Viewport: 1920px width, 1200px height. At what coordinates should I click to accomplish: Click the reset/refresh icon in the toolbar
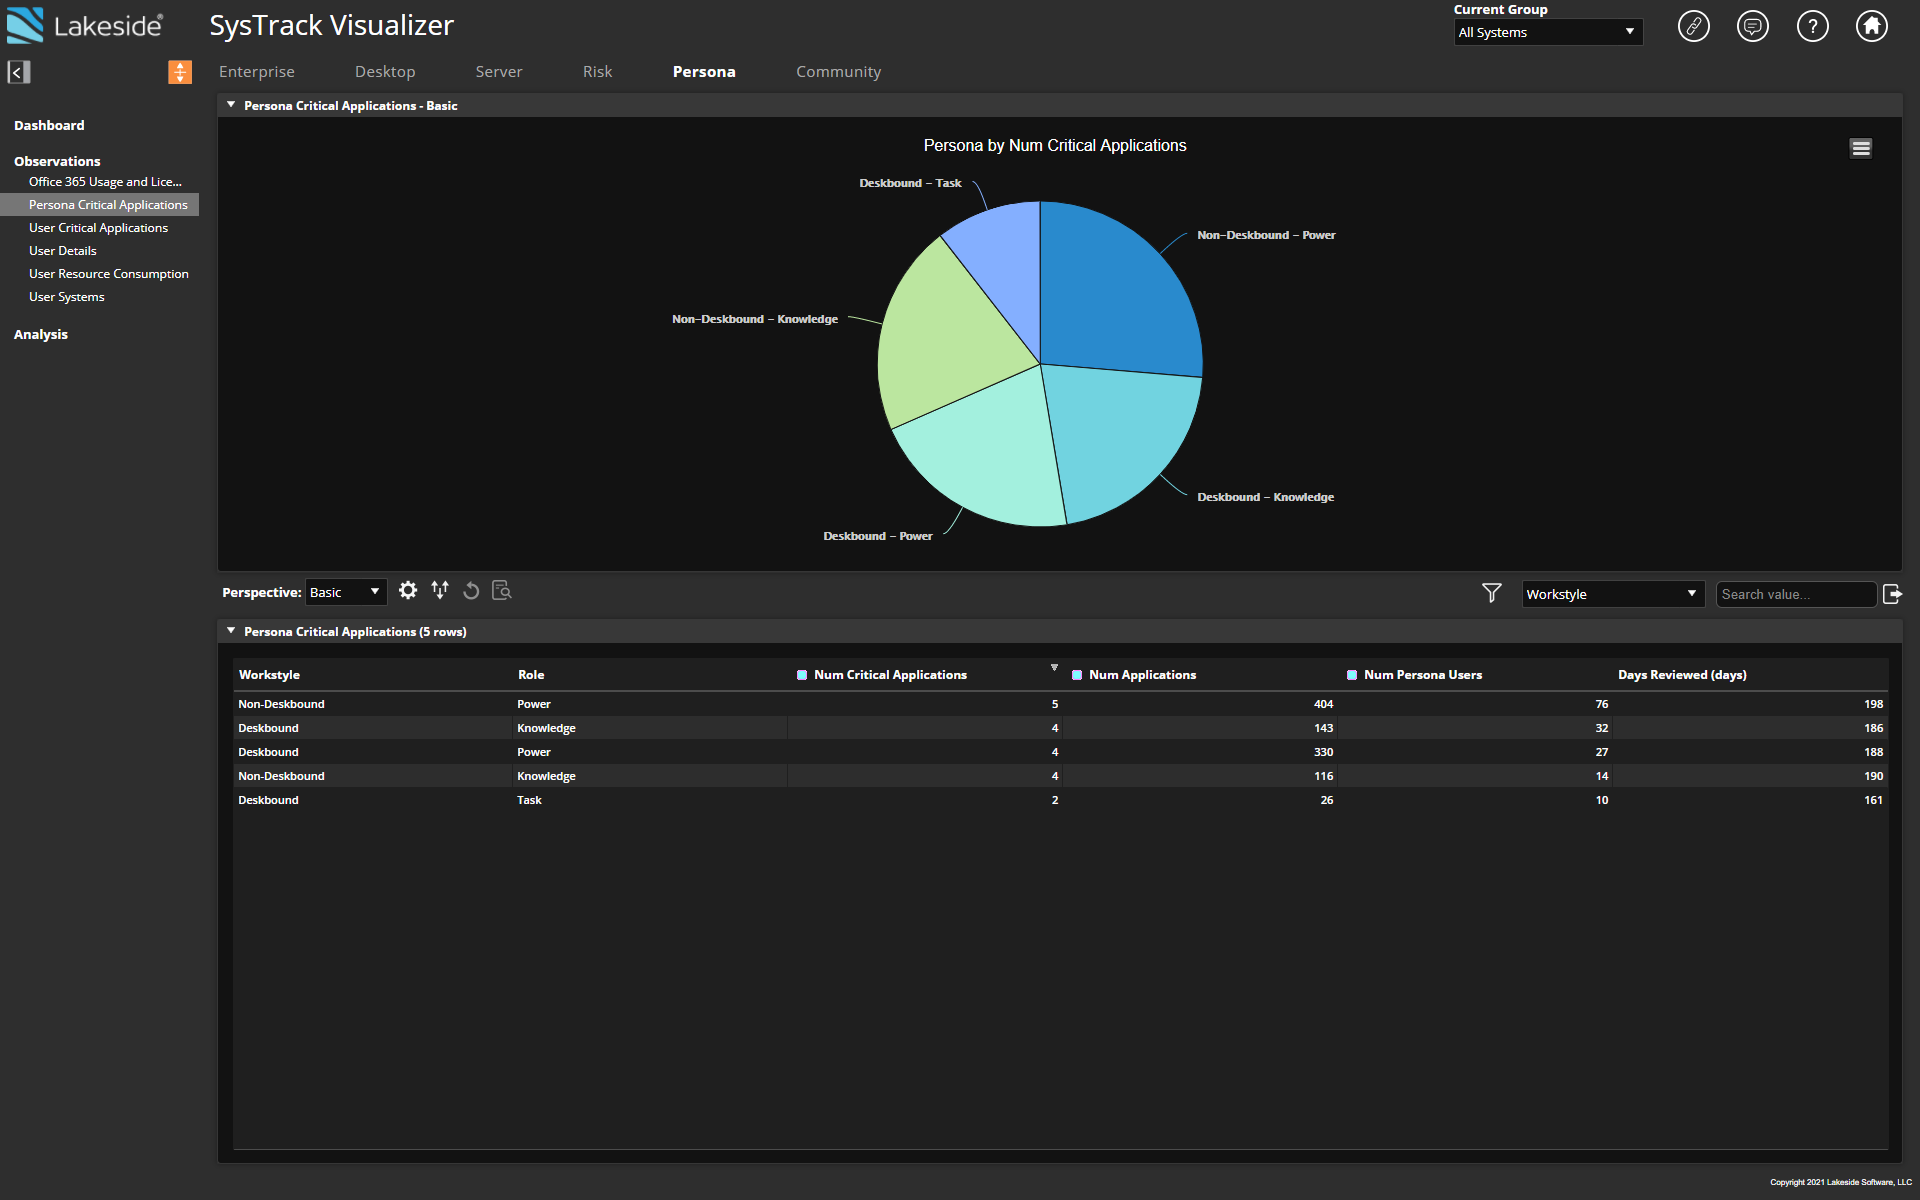(470, 590)
